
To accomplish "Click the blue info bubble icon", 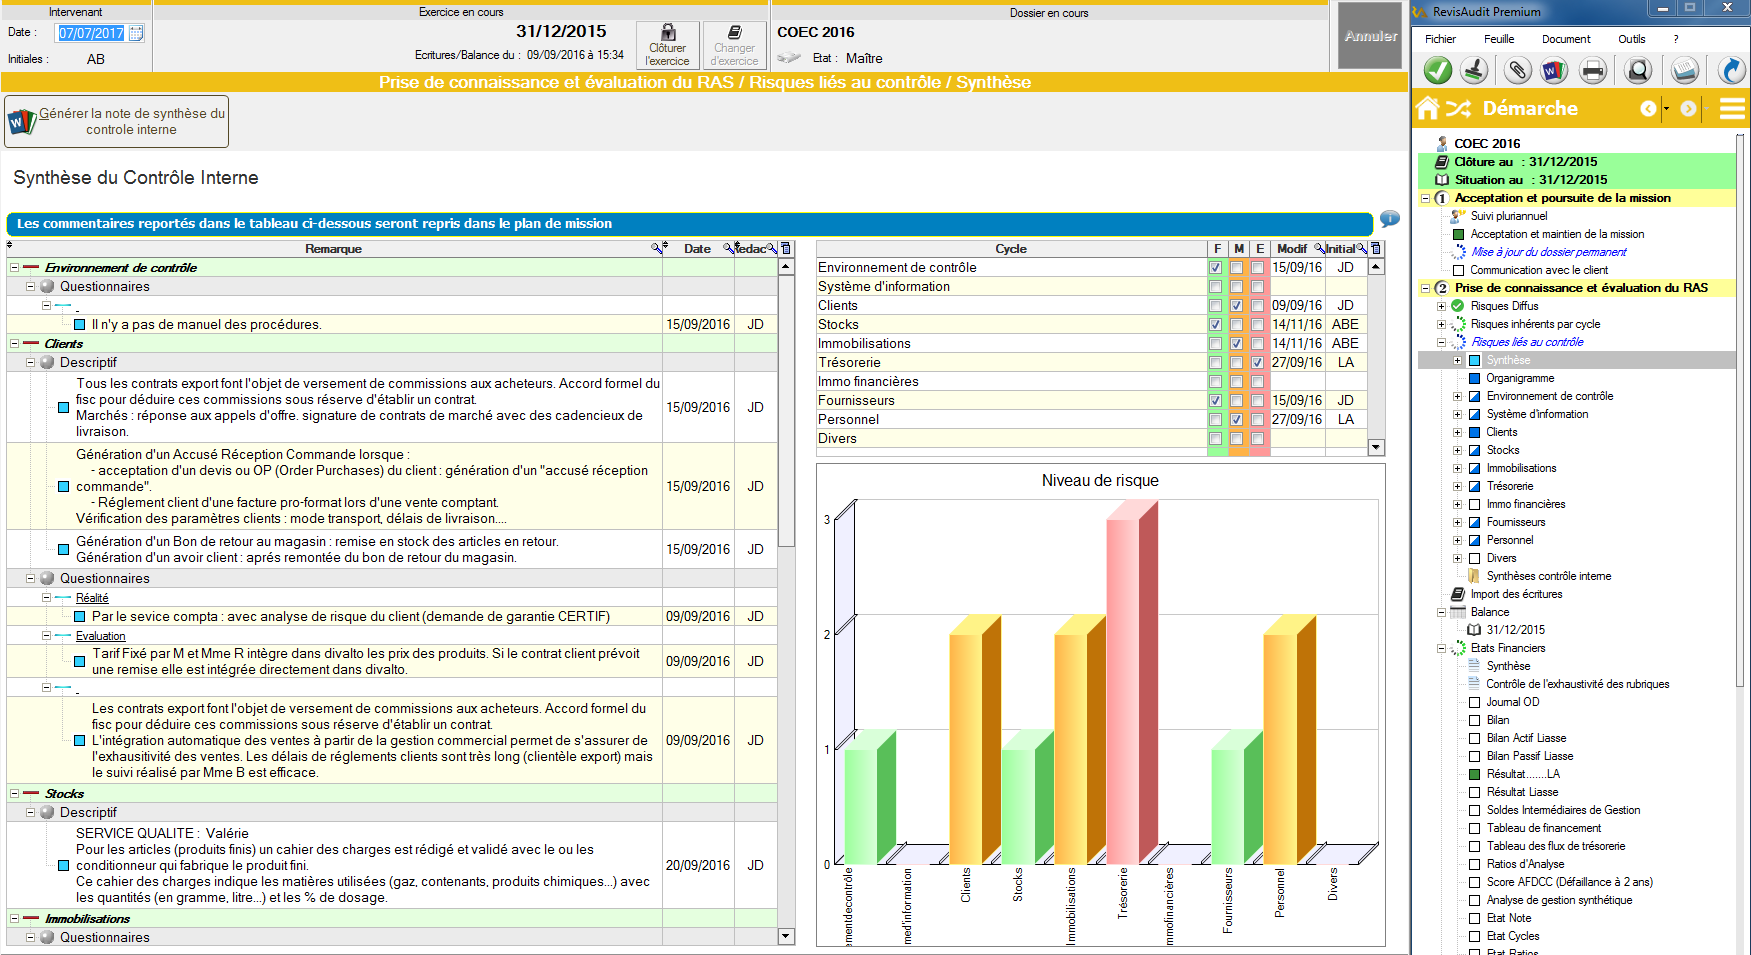I will coord(1390,219).
